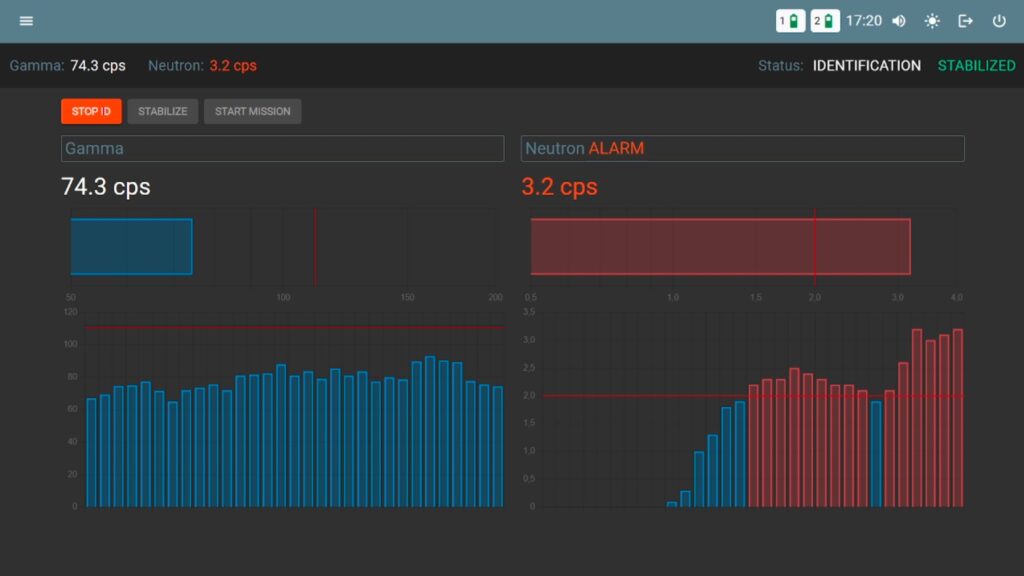Select the Gamma panel header
This screenshot has width=1024, height=576.
(x=282, y=148)
